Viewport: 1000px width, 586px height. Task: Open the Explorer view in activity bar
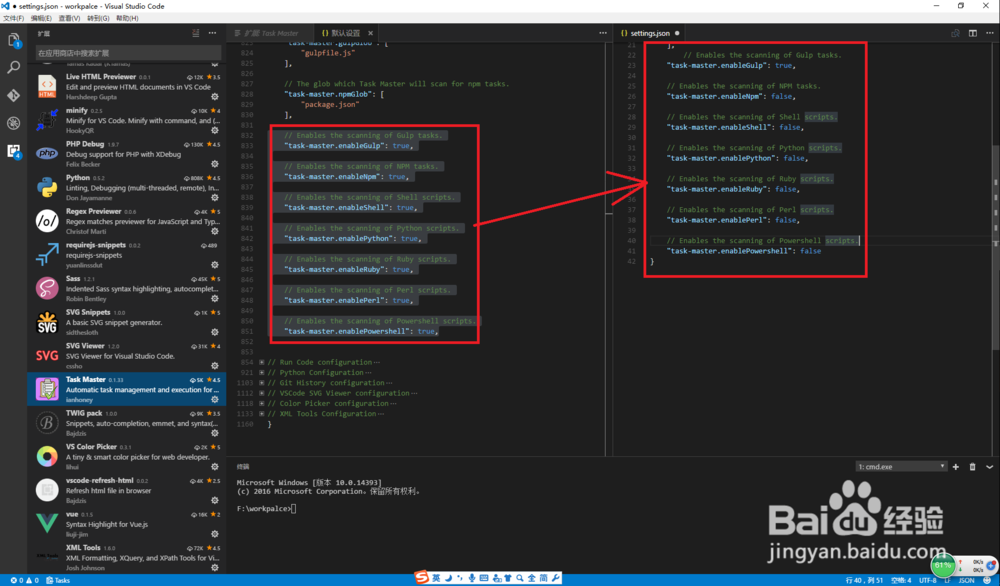tap(13, 40)
